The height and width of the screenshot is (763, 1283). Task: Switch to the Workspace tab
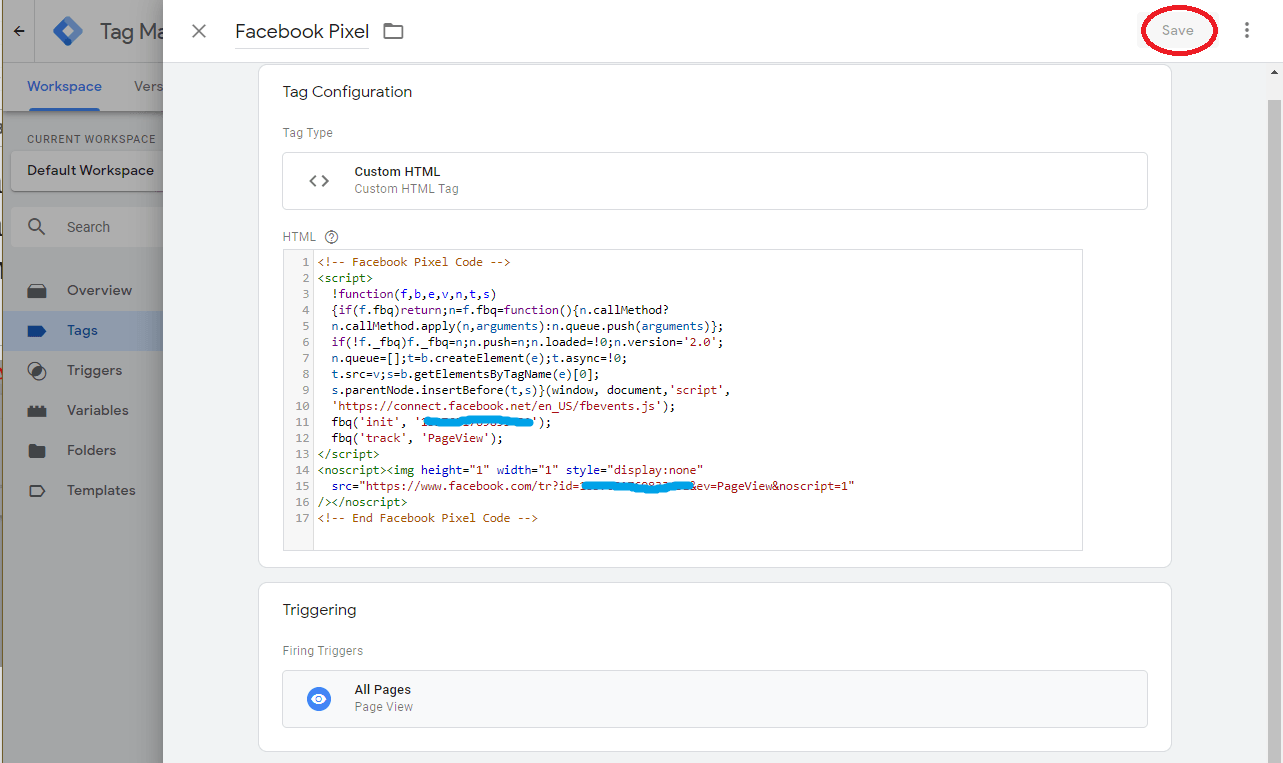pos(64,86)
